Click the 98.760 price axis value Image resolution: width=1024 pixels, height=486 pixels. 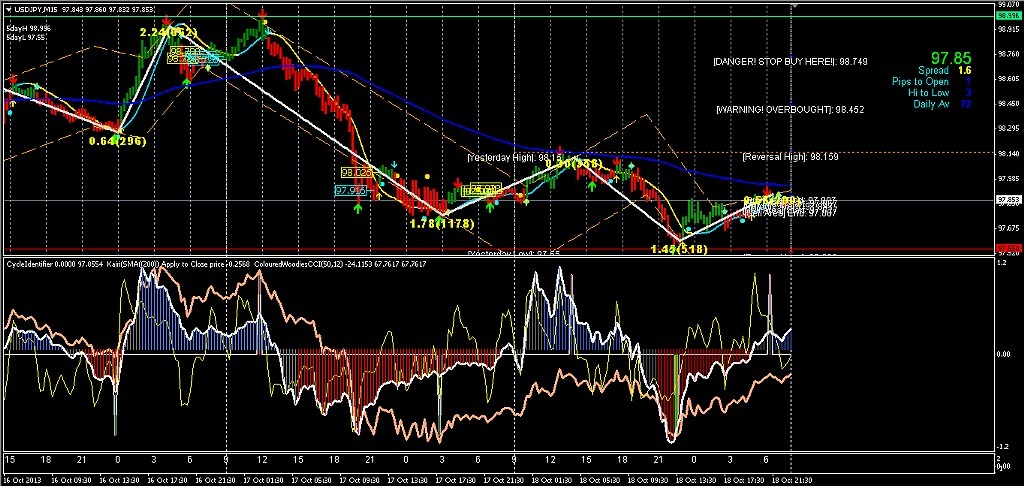1010,54
